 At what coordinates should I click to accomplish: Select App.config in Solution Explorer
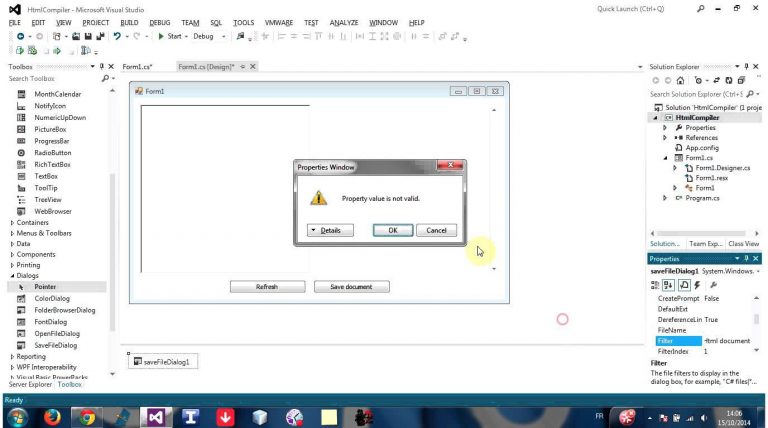click(x=702, y=147)
